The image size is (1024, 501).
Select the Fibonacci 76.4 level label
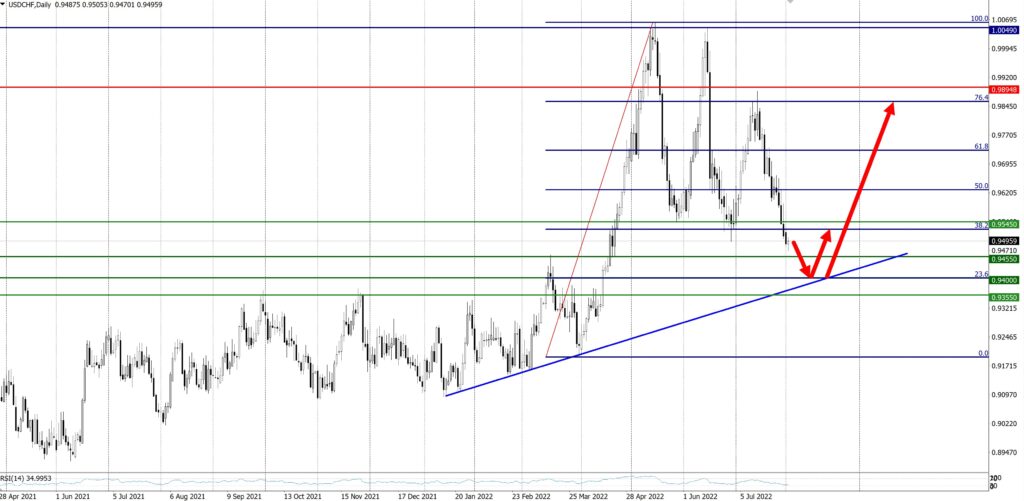[981, 98]
